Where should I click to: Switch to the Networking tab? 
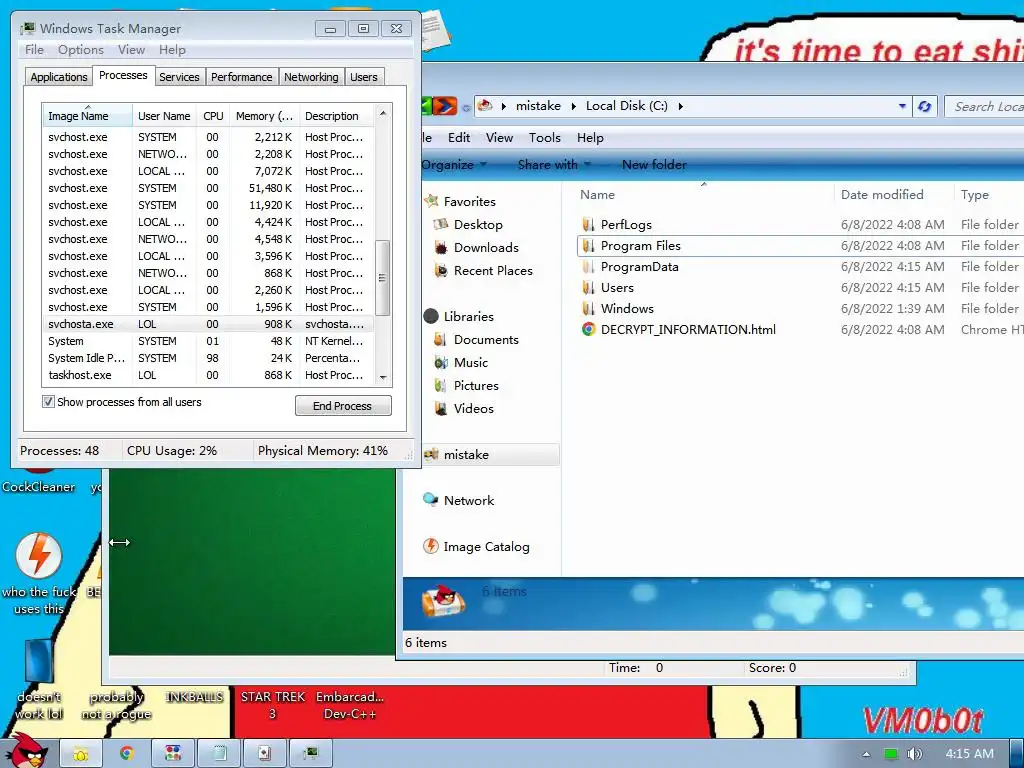[x=311, y=77]
